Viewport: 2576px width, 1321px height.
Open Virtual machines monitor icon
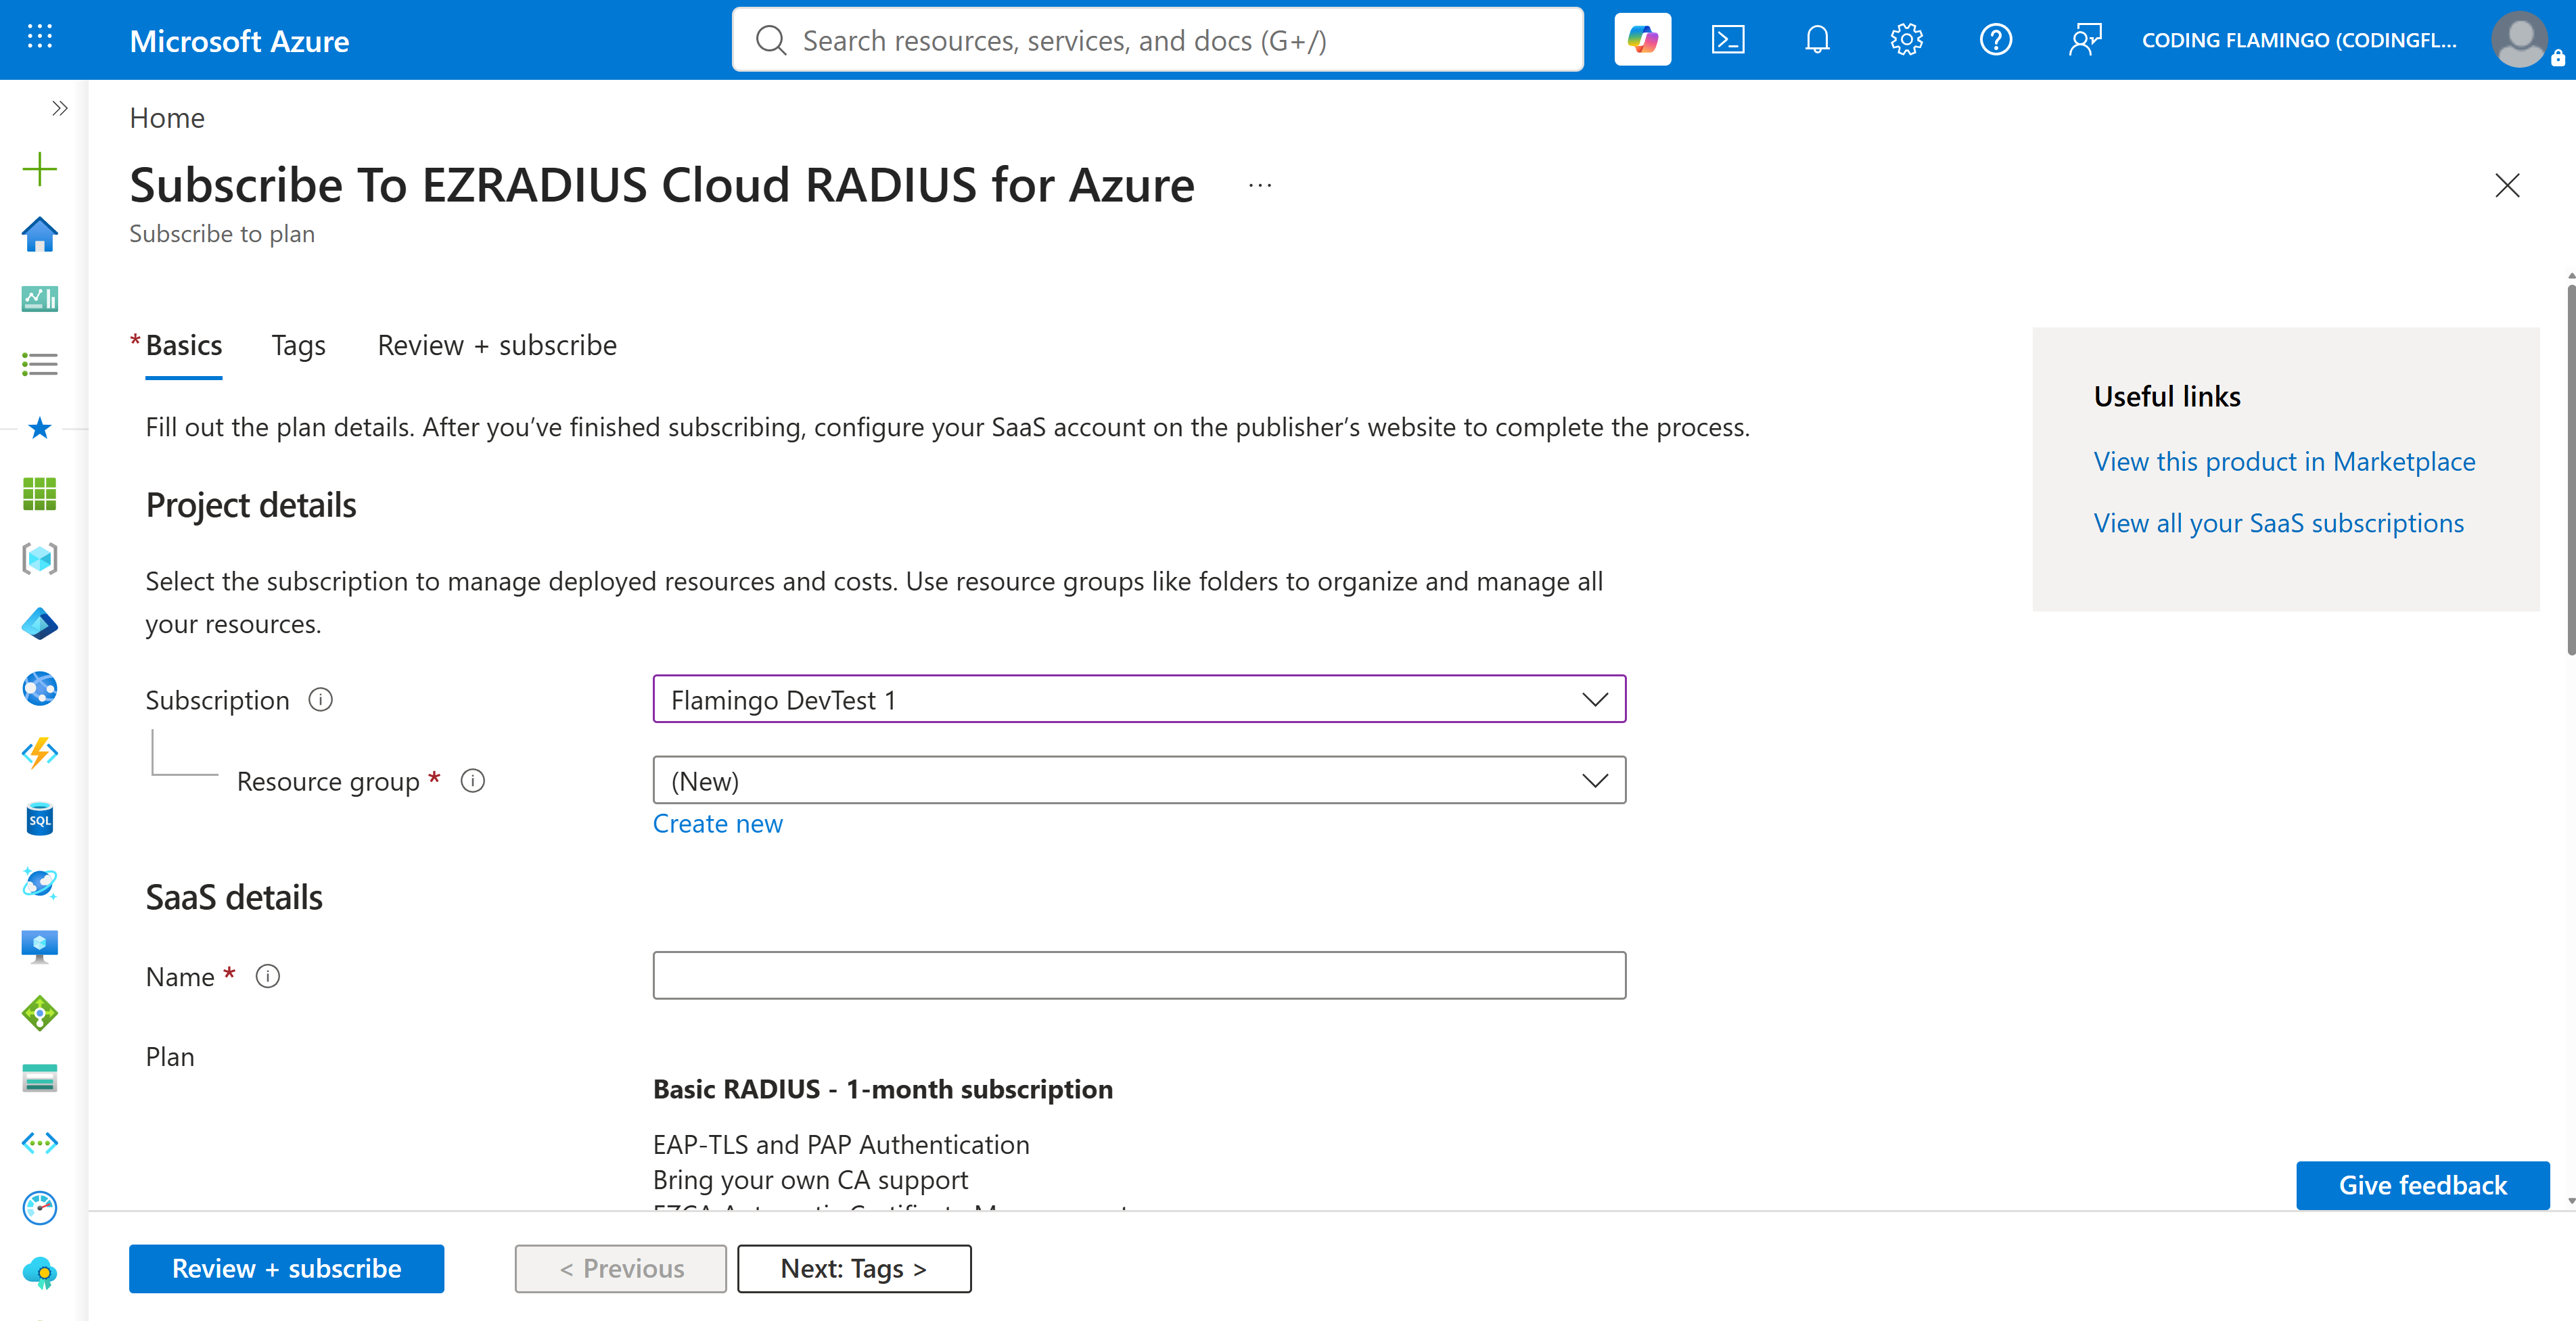pyautogui.click(x=40, y=947)
